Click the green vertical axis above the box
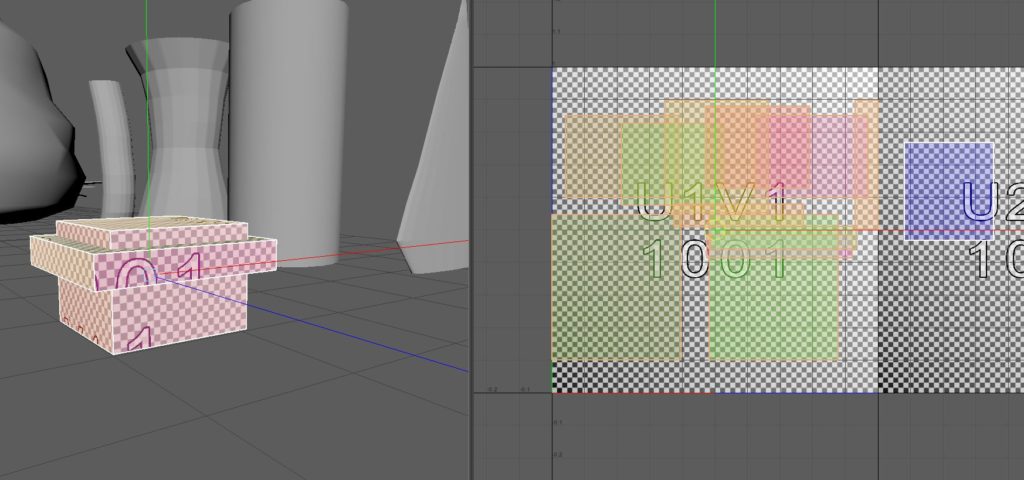The image size is (1024, 480). (146, 100)
